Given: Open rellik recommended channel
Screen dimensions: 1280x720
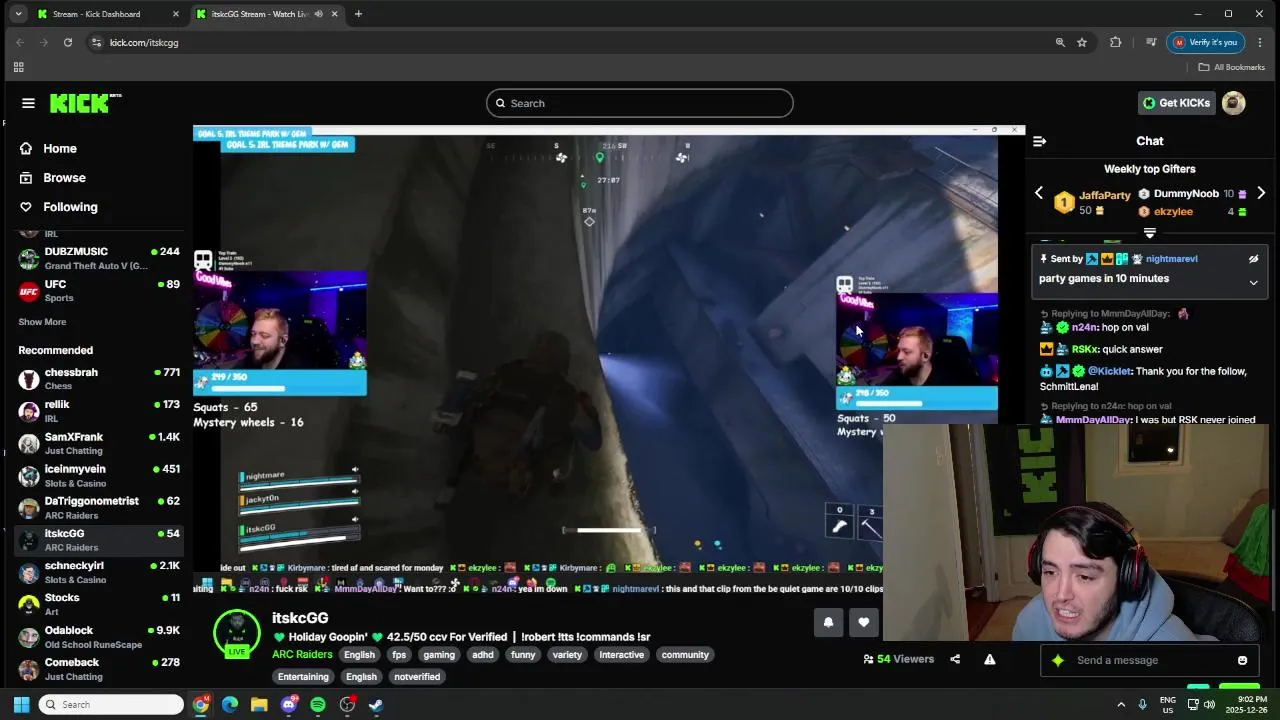Looking at the screenshot, I should pos(98,411).
